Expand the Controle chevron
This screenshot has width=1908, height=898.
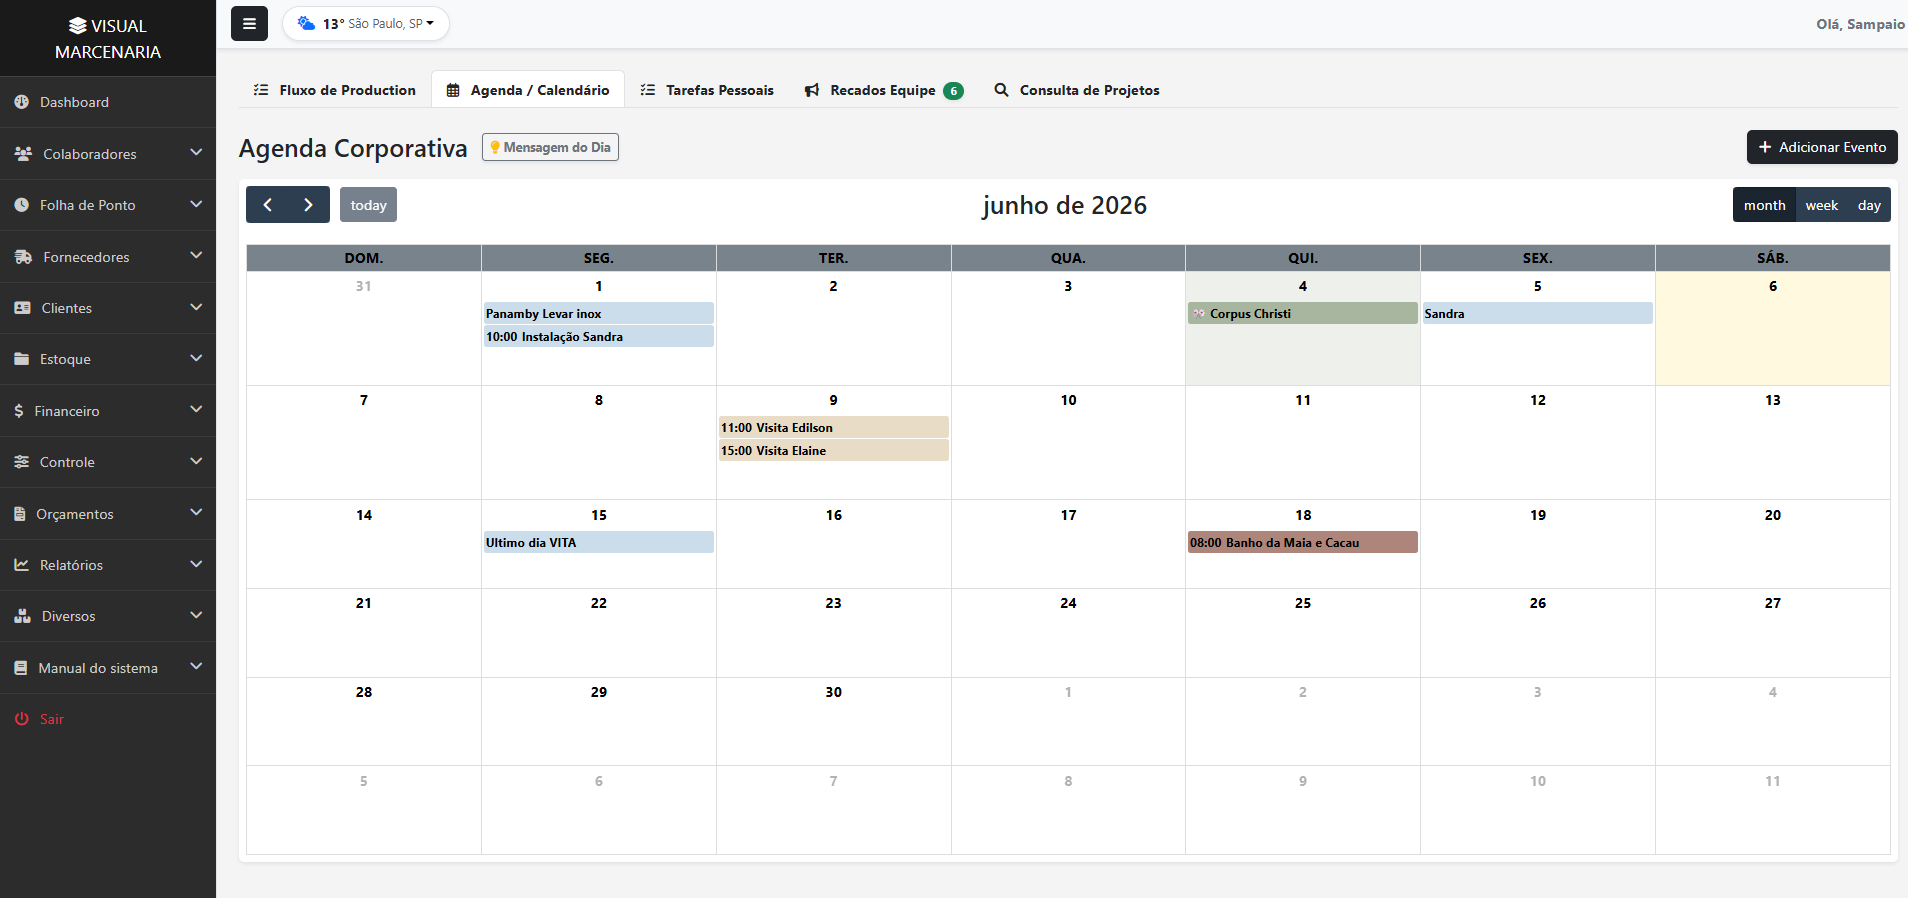tap(196, 461)
